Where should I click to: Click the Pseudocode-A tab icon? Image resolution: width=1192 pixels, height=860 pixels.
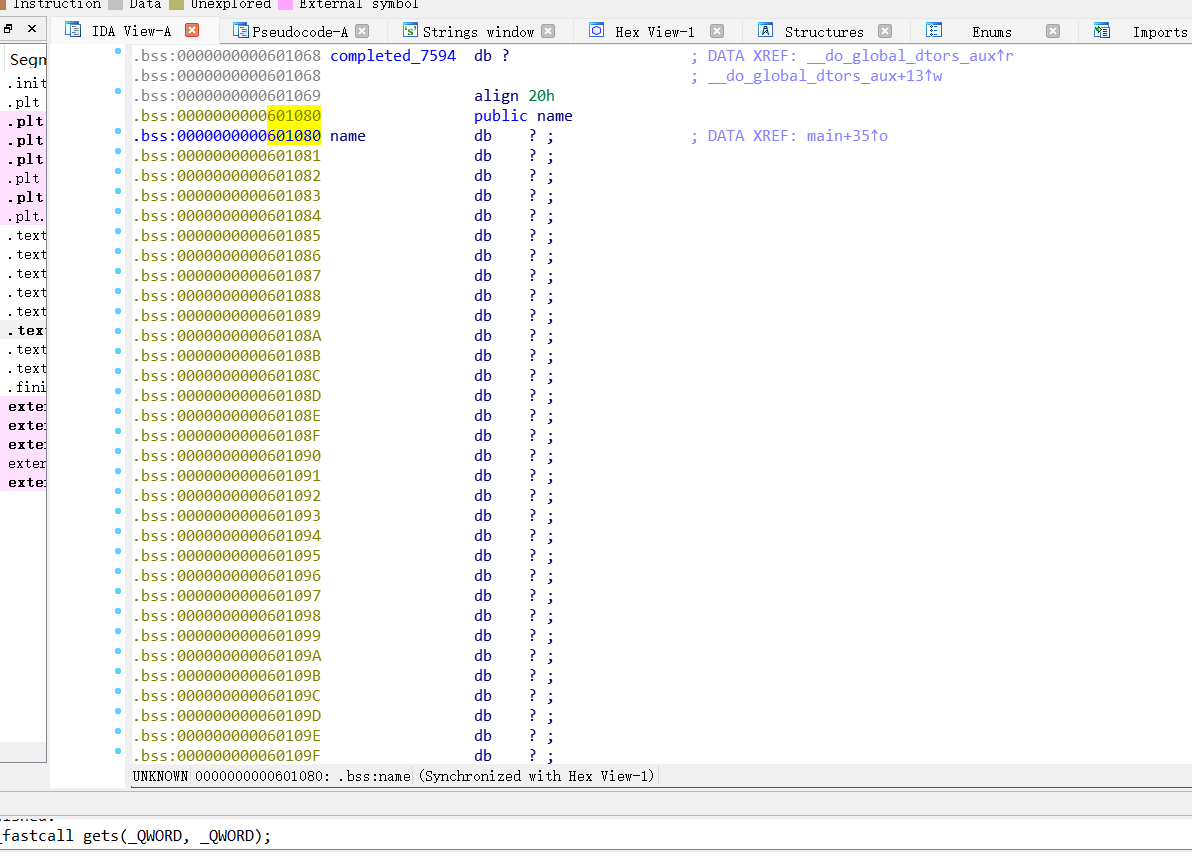click(240, 30)
